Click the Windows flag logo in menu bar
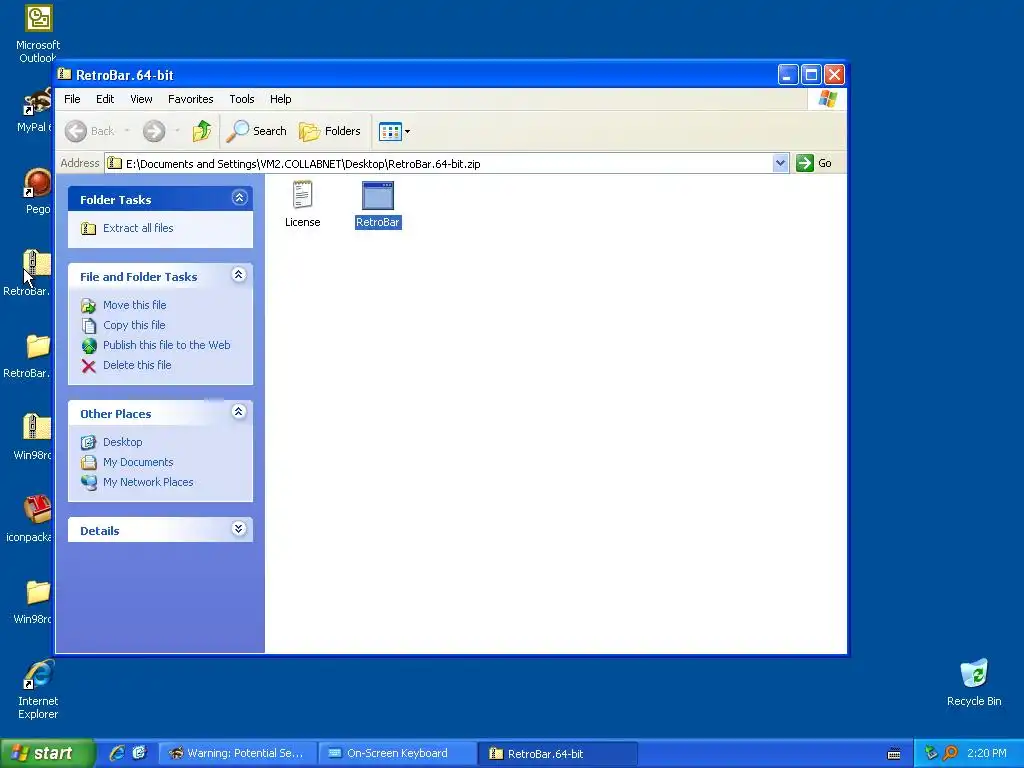1024x768 pixels. (x=827, y=99)
